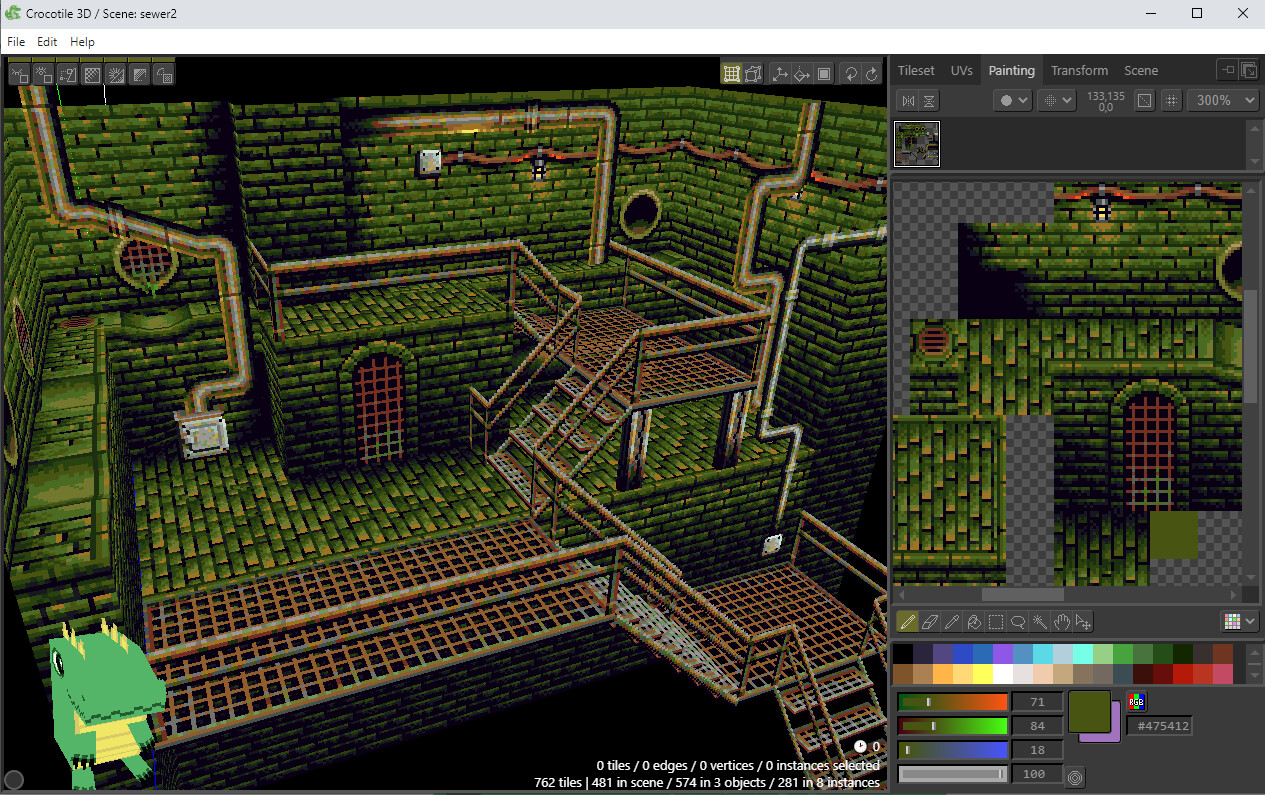
Task: Open the Edit menu
Action: (x=46, y=42)
